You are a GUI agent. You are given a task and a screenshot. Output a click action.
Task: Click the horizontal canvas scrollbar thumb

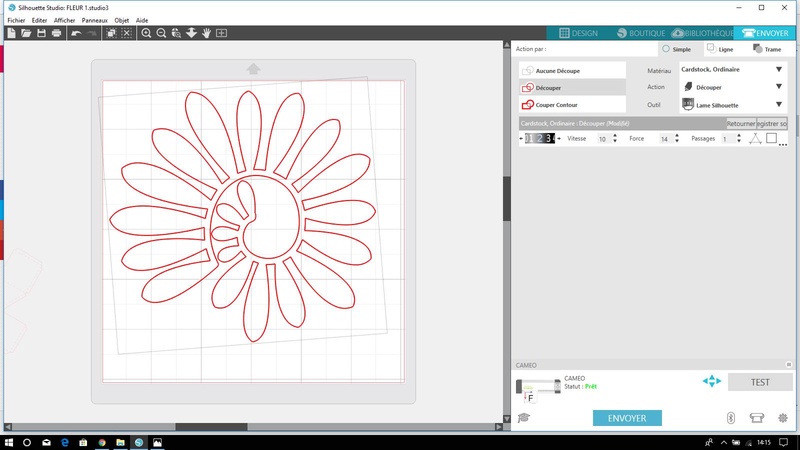coord(211,427)
